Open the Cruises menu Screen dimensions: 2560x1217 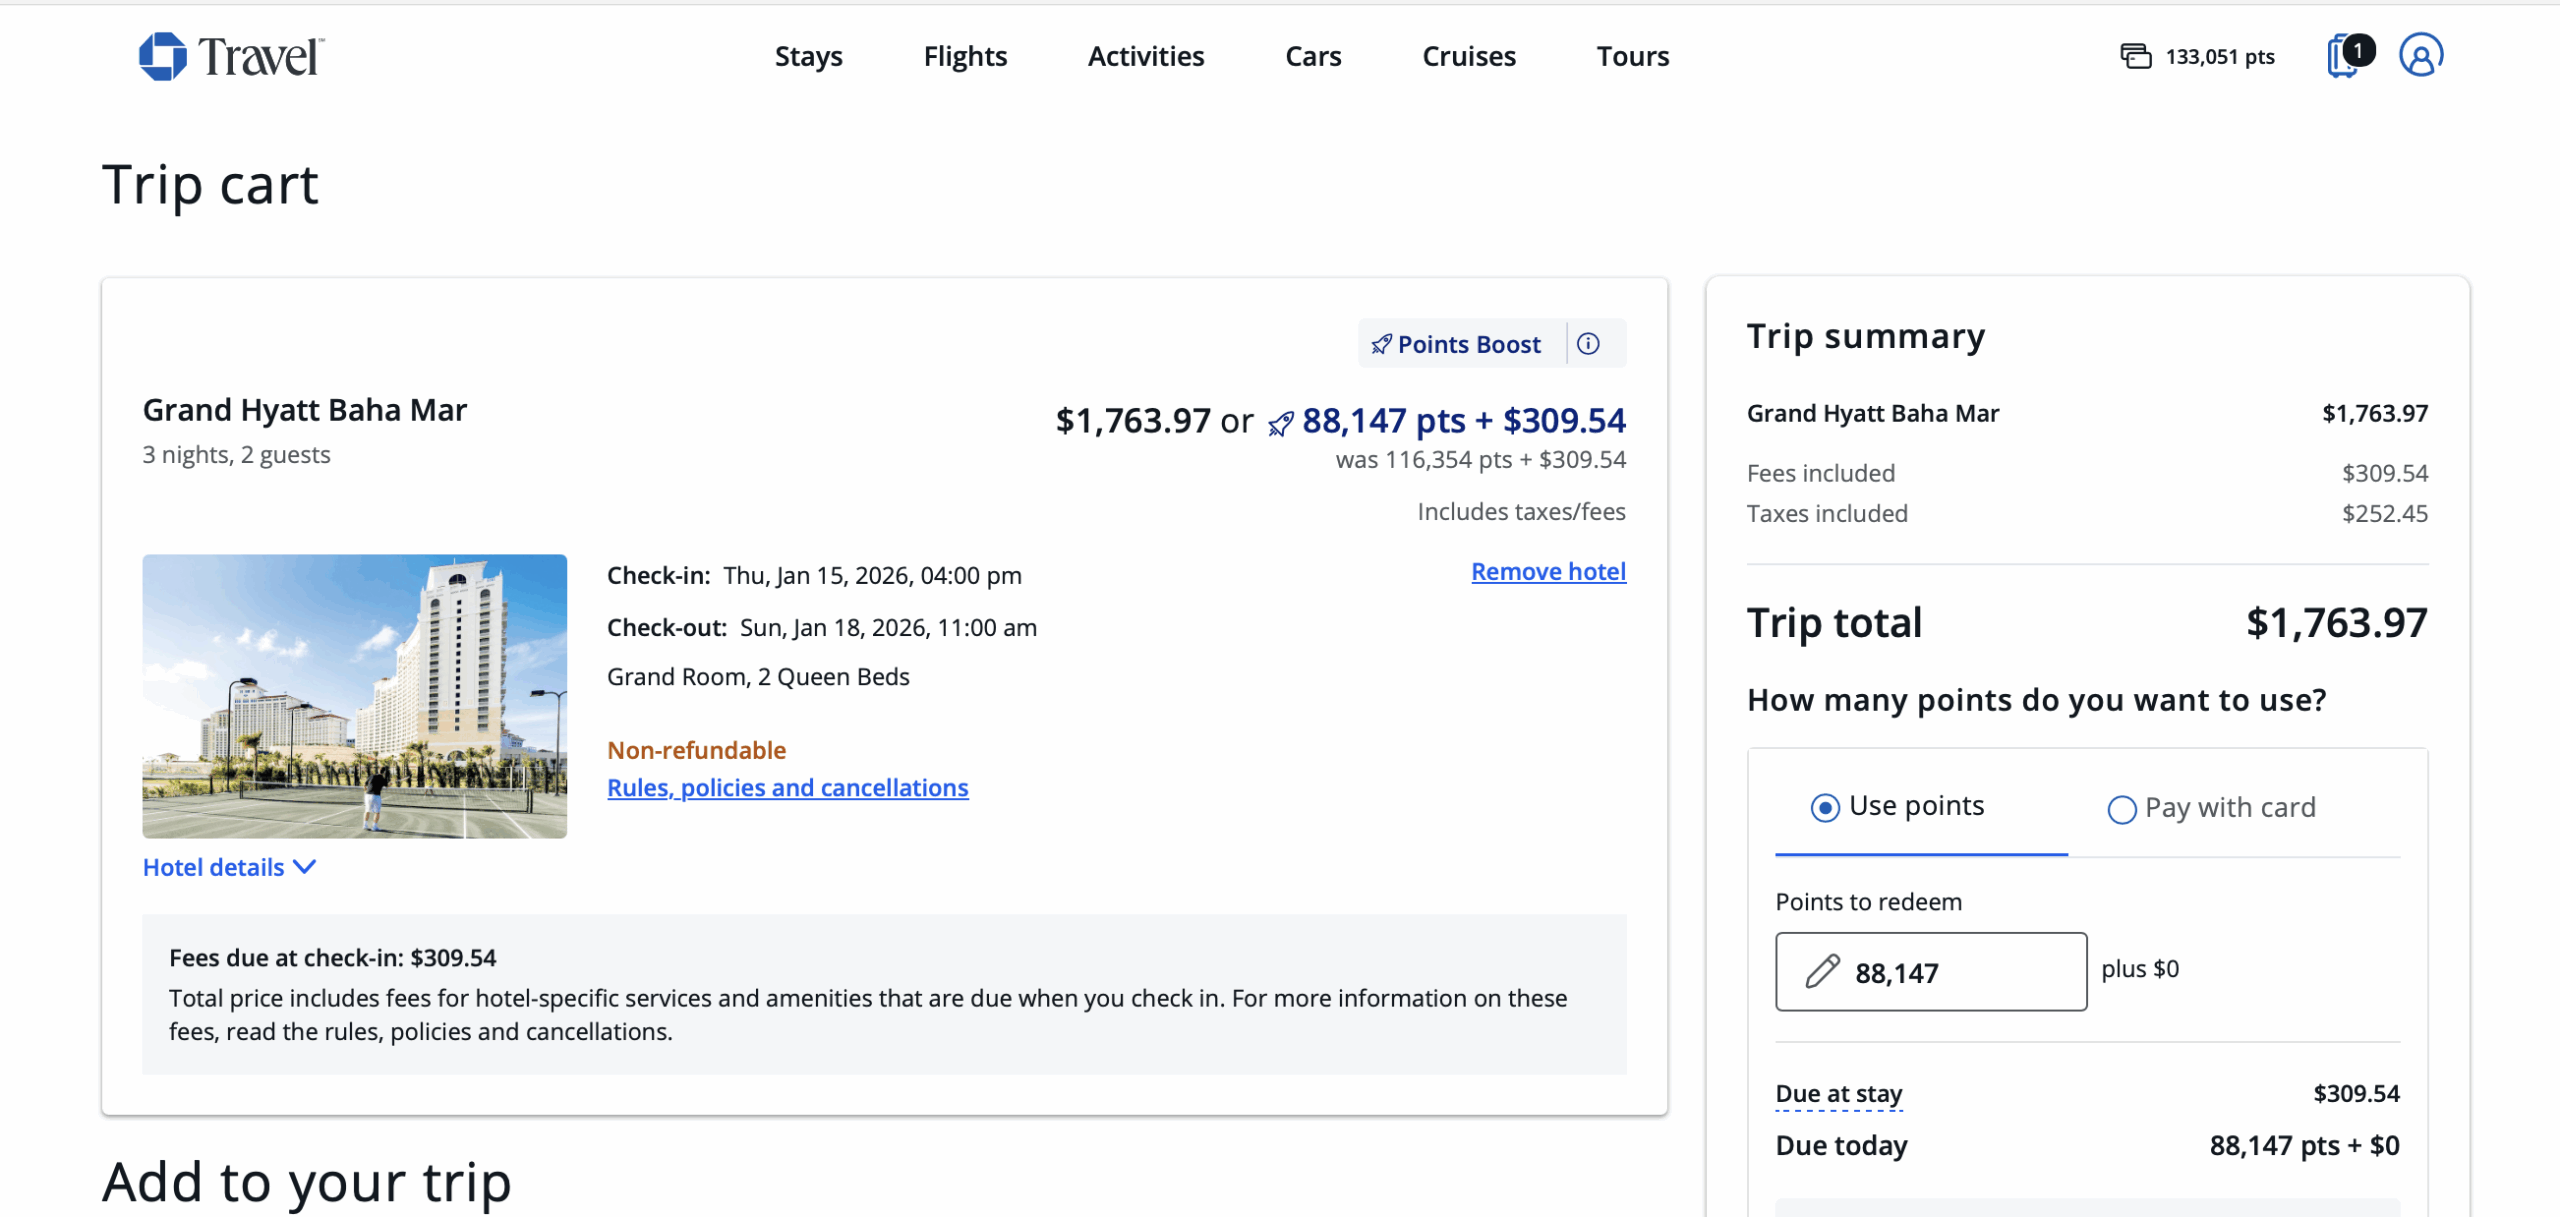click(x=1469, y=56)
